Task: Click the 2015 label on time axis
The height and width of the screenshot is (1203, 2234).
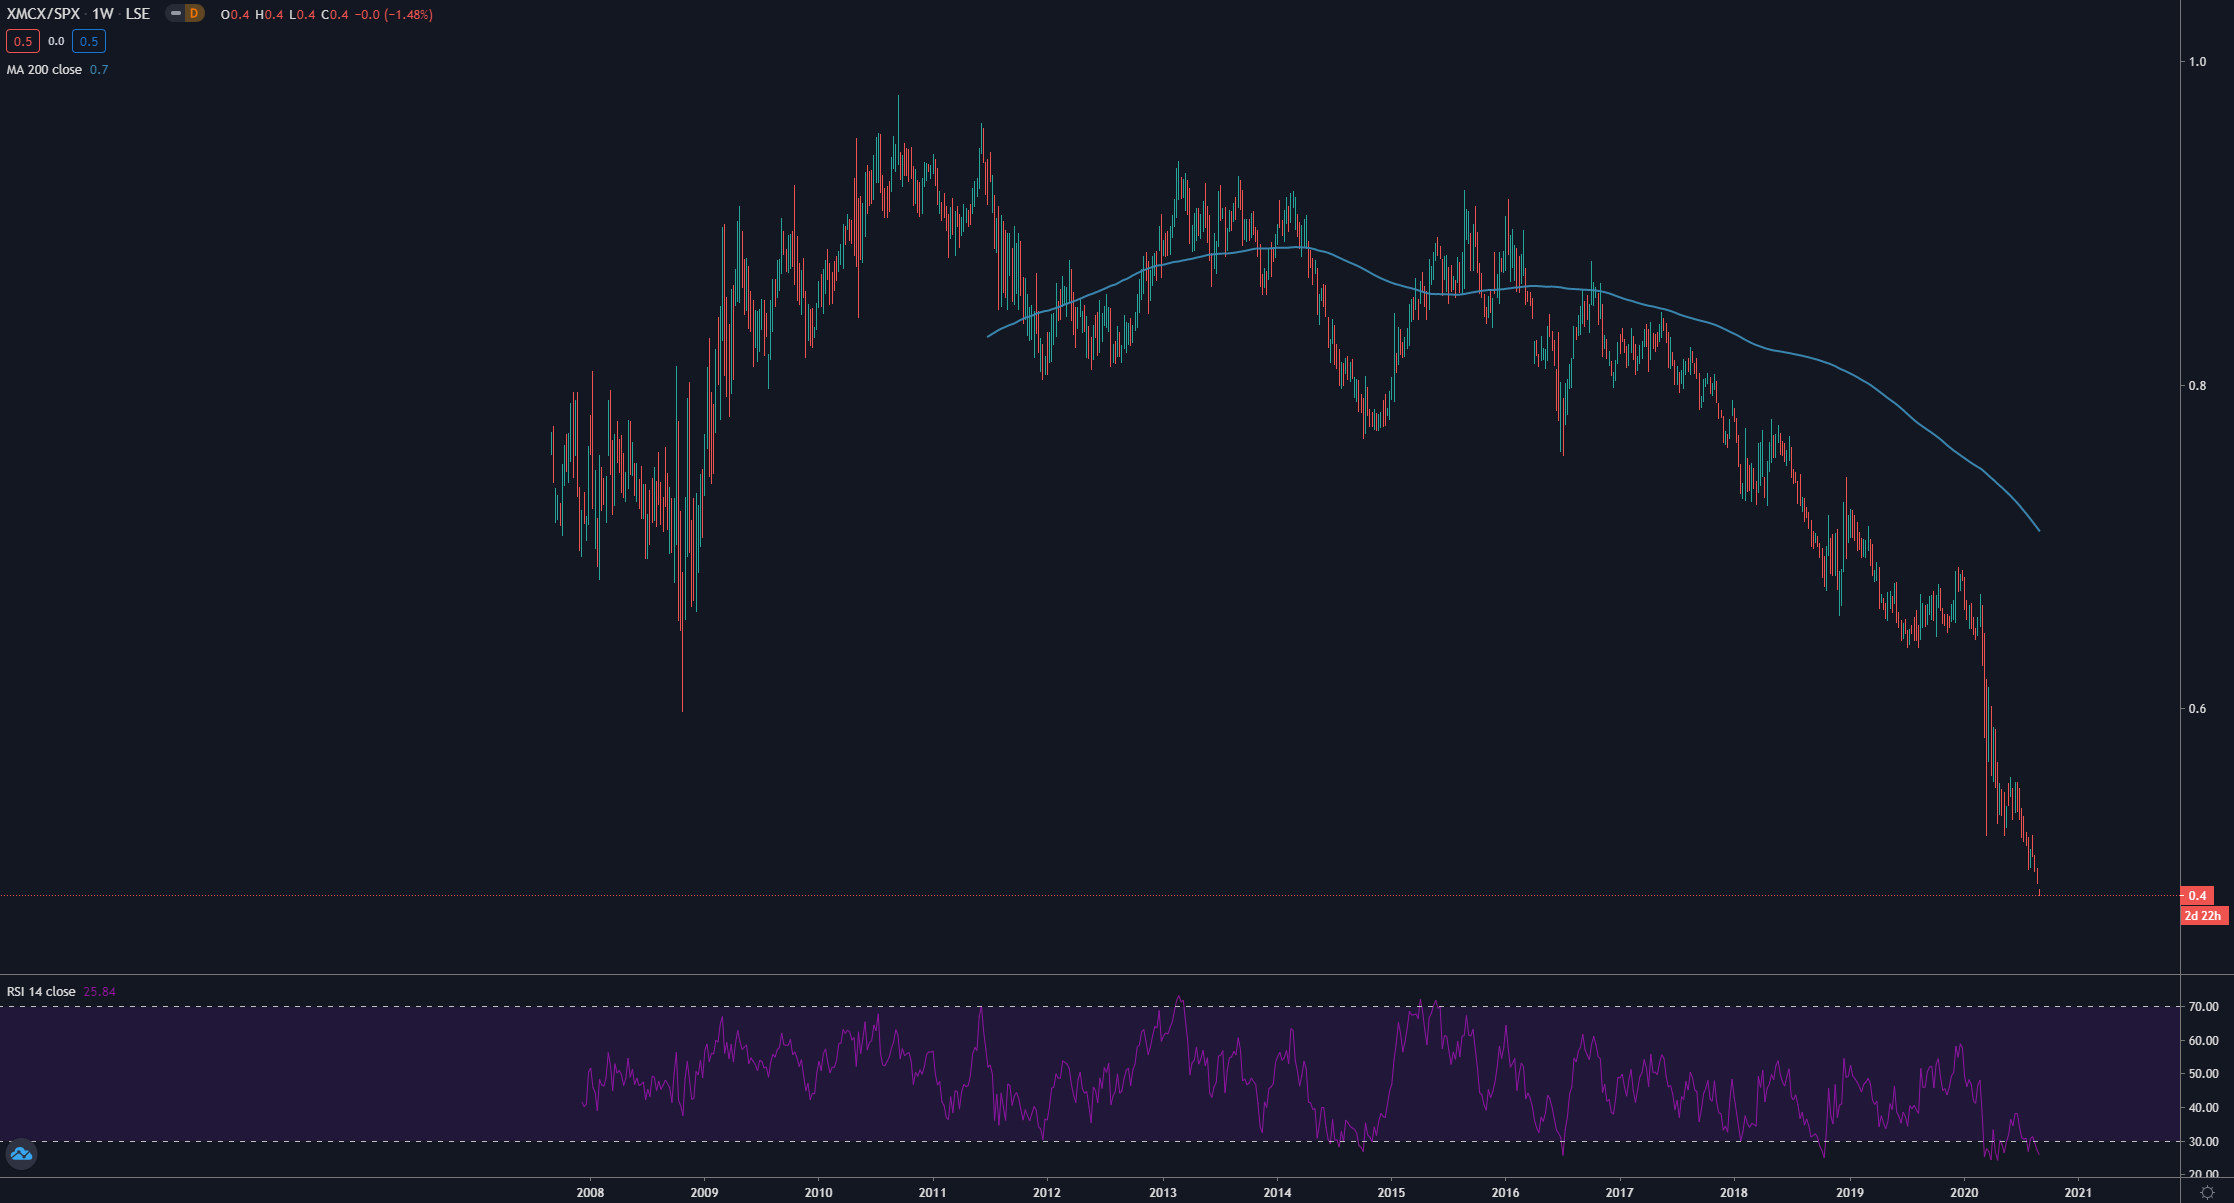Action: point(1391,1192)
